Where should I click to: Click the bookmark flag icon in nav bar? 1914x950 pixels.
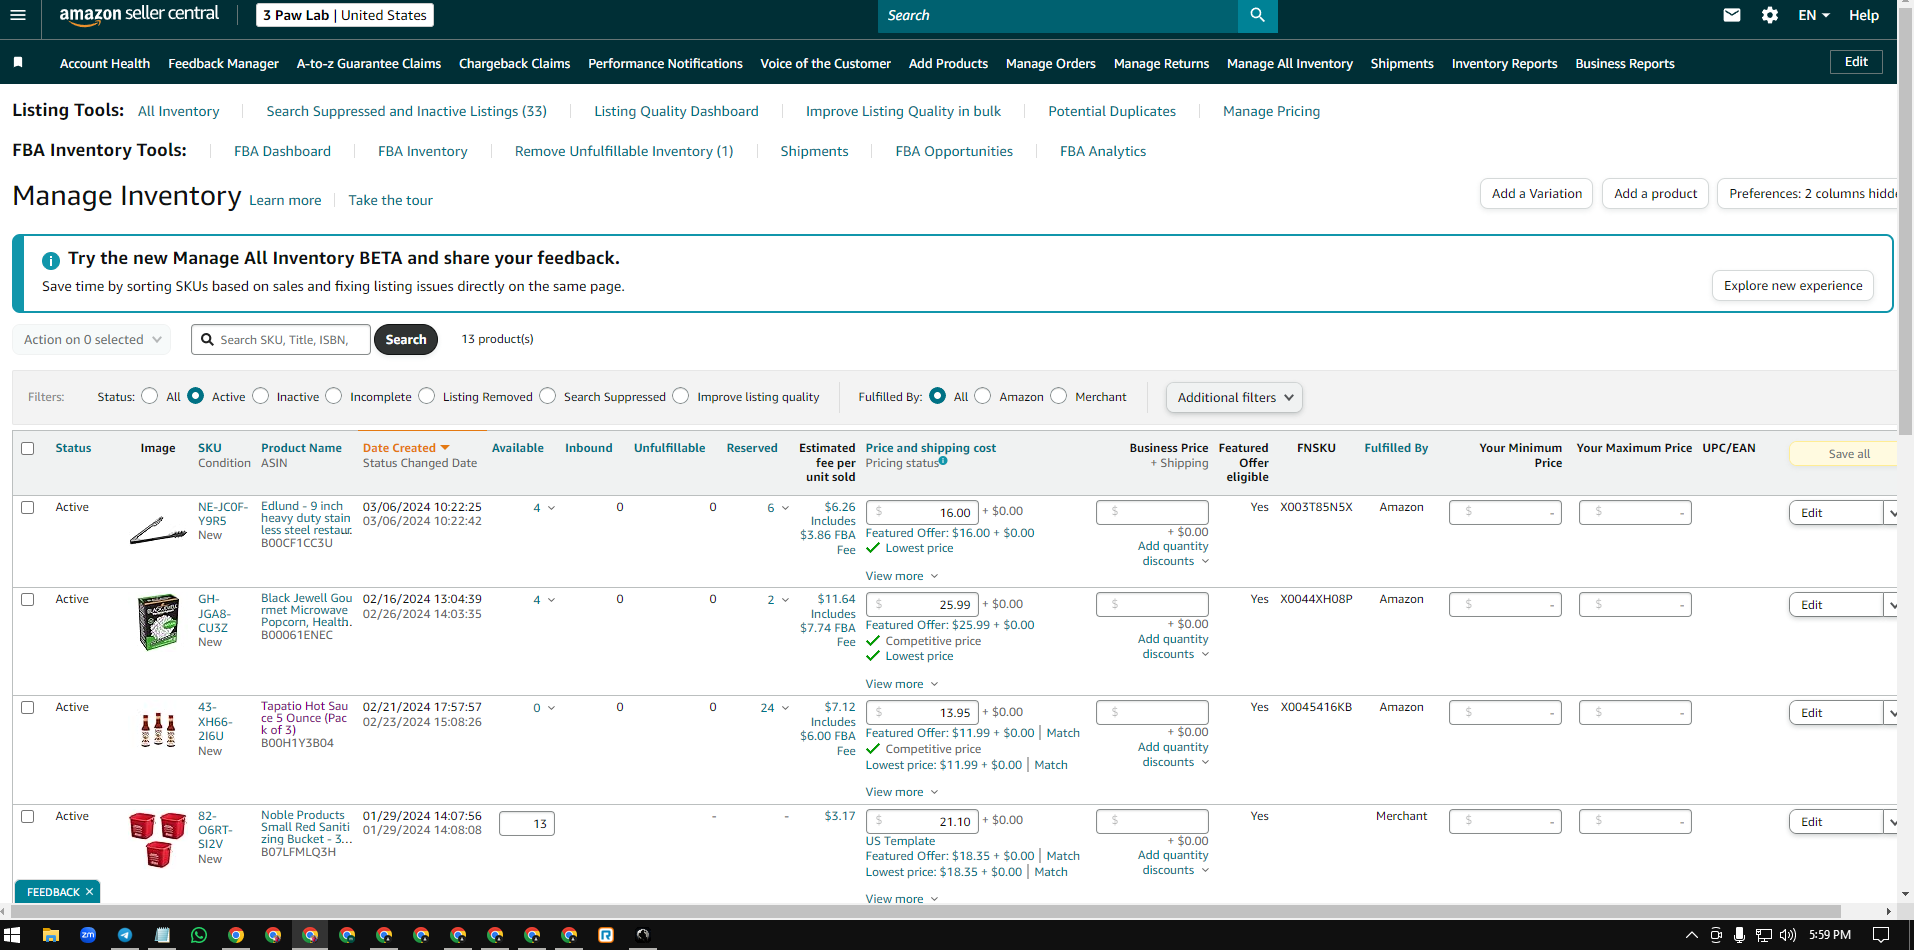coord(18,63)
